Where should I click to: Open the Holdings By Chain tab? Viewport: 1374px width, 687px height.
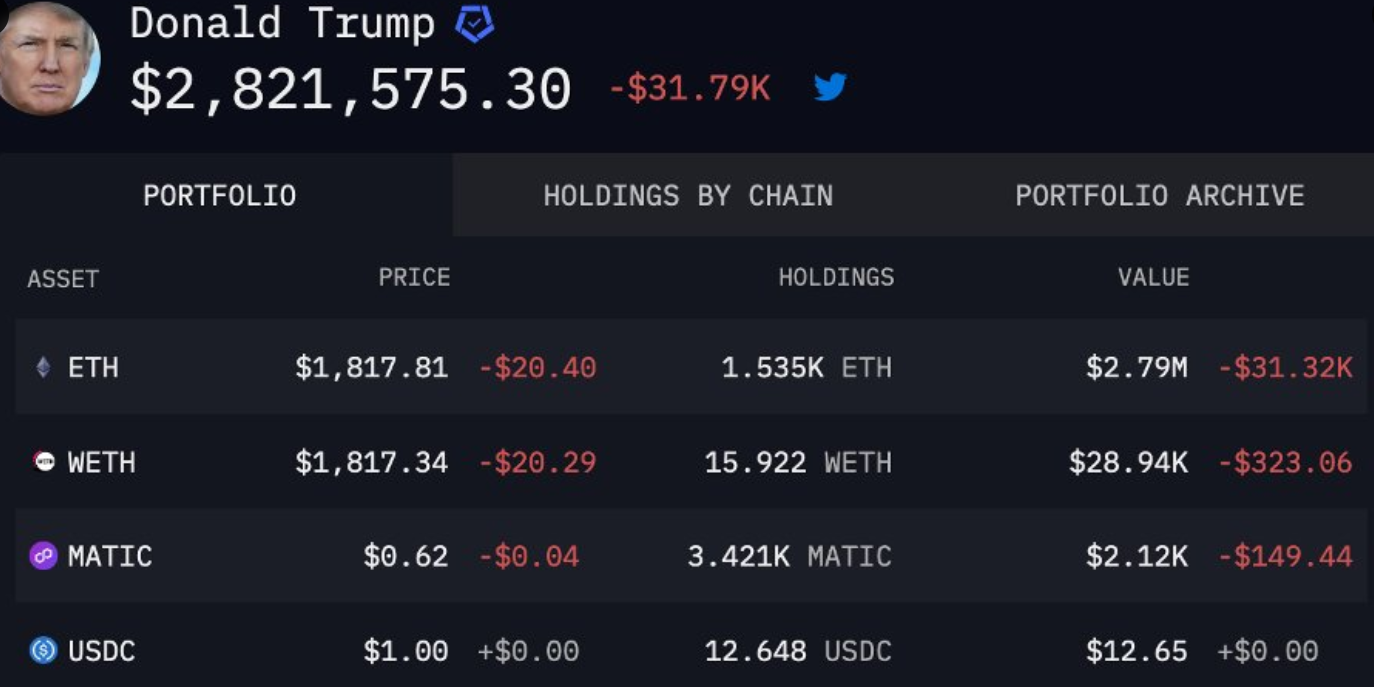coord(688,195)
